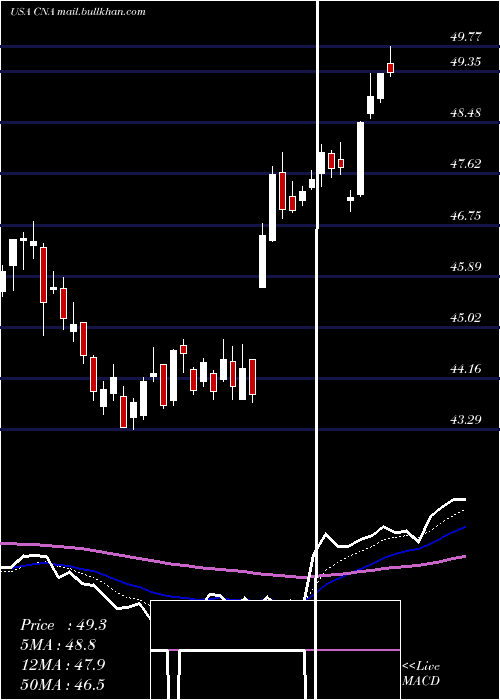This screenshot has width=500, height=700.
Task: Click the 46.75 price level label
Action: click(x=466, y=216)
